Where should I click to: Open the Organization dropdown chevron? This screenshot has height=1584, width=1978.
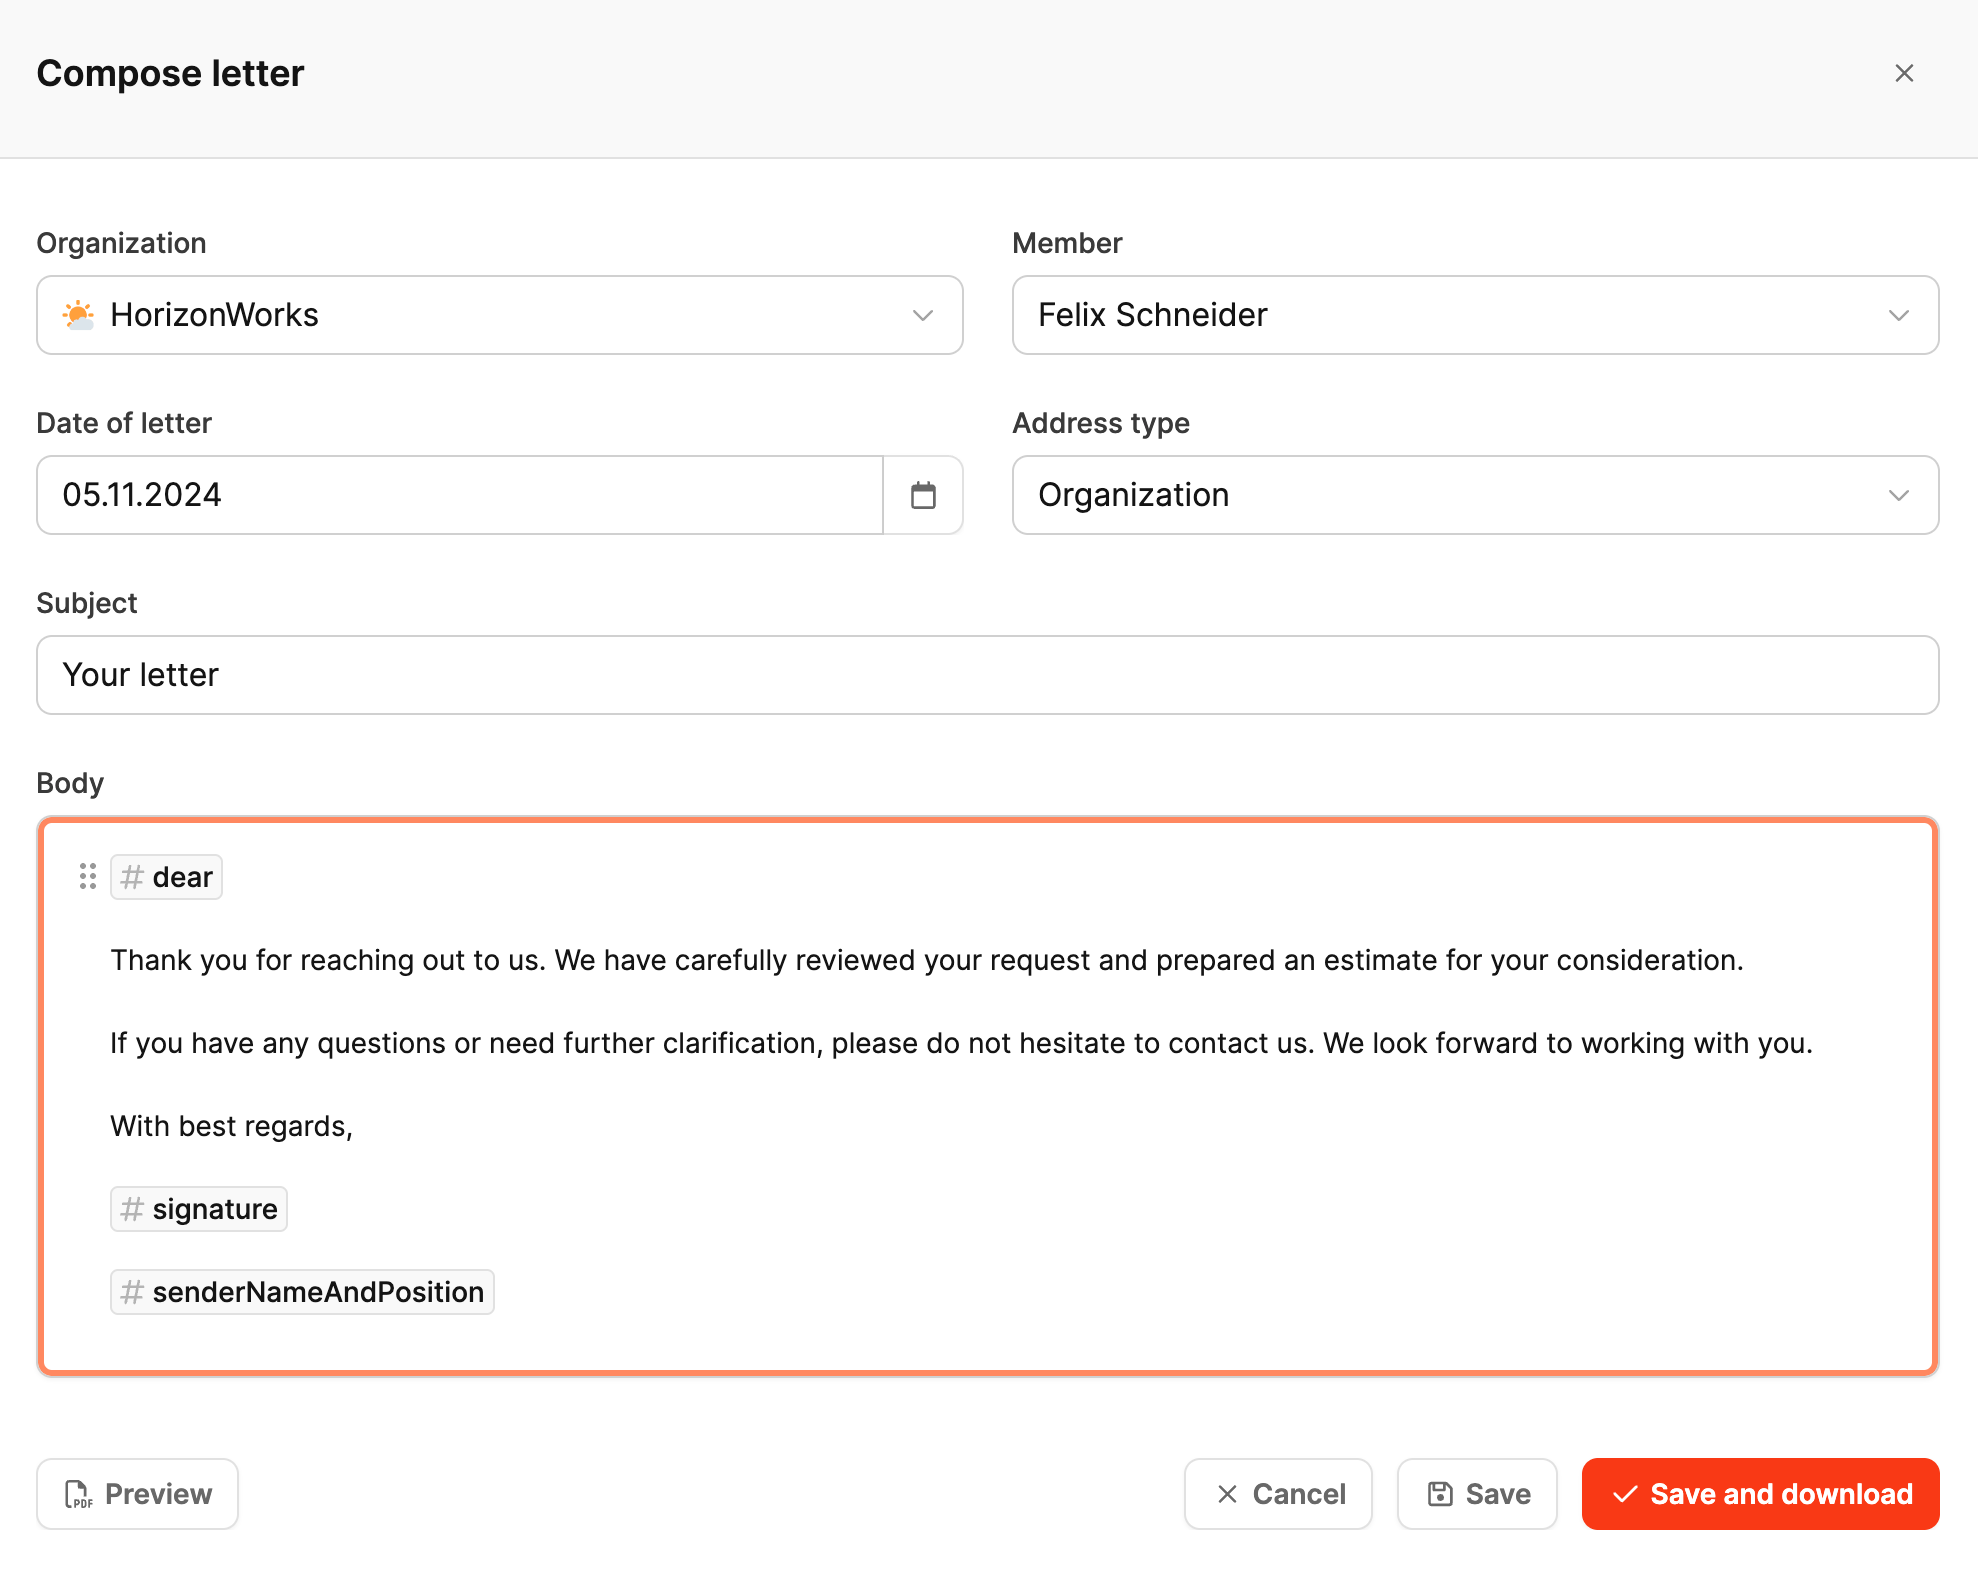pos(922,315)
